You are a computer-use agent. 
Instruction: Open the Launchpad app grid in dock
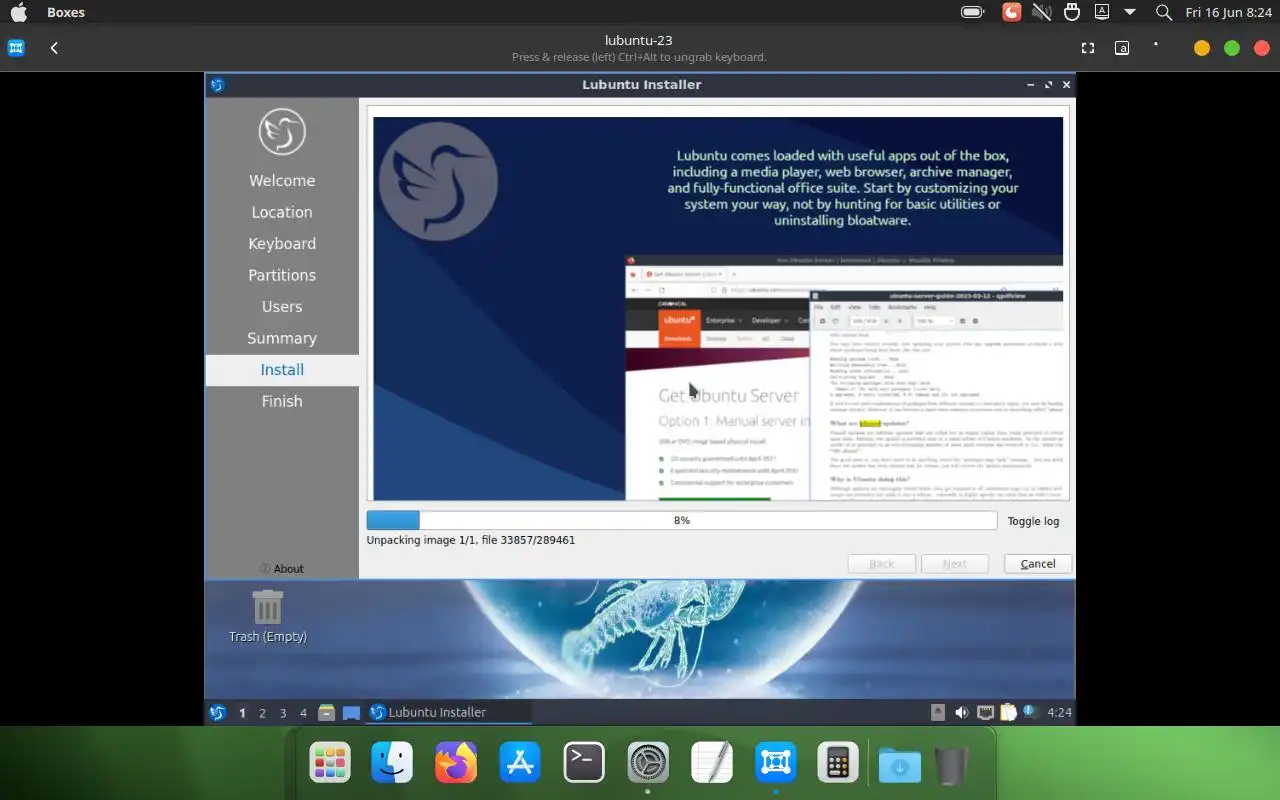[330, 763]
